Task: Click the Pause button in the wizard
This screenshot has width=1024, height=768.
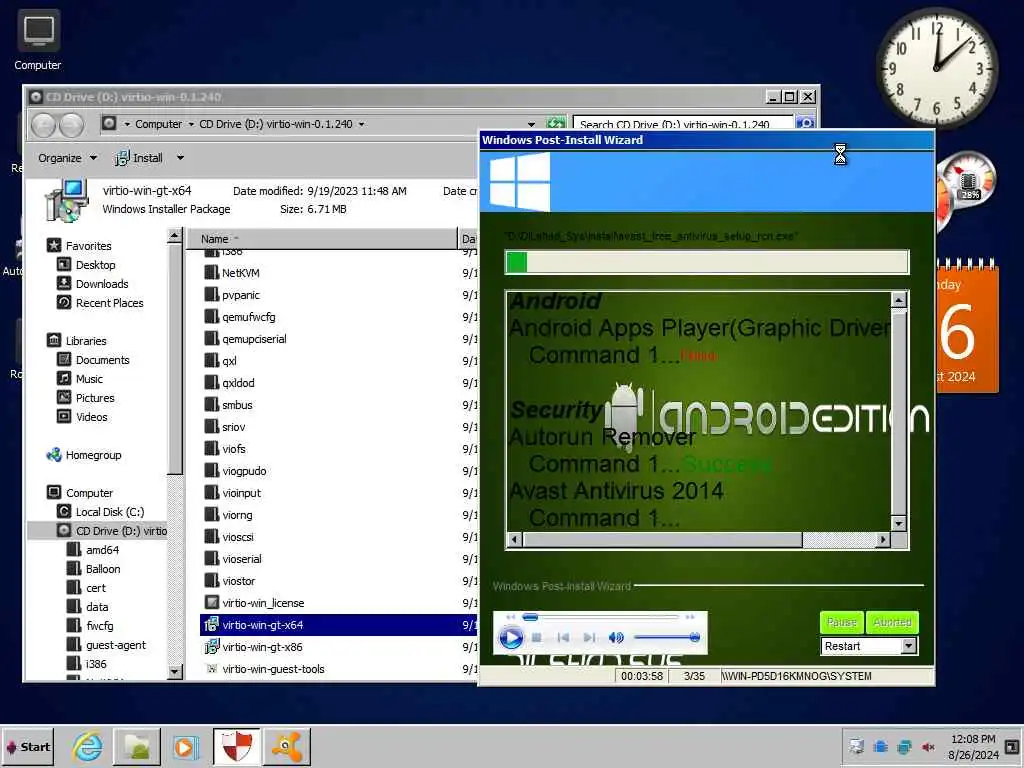Action: (842, 622)
